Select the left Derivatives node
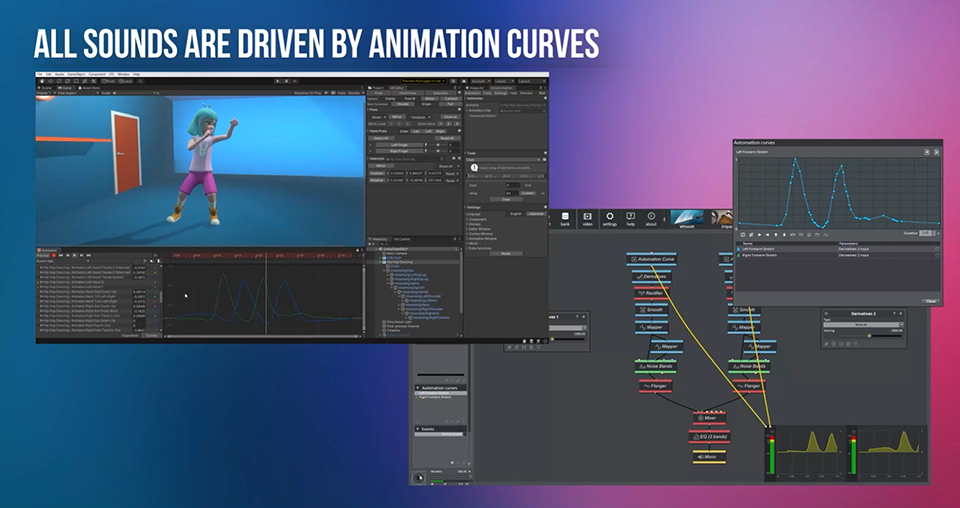The image size is (960, 508). point(651,277)
